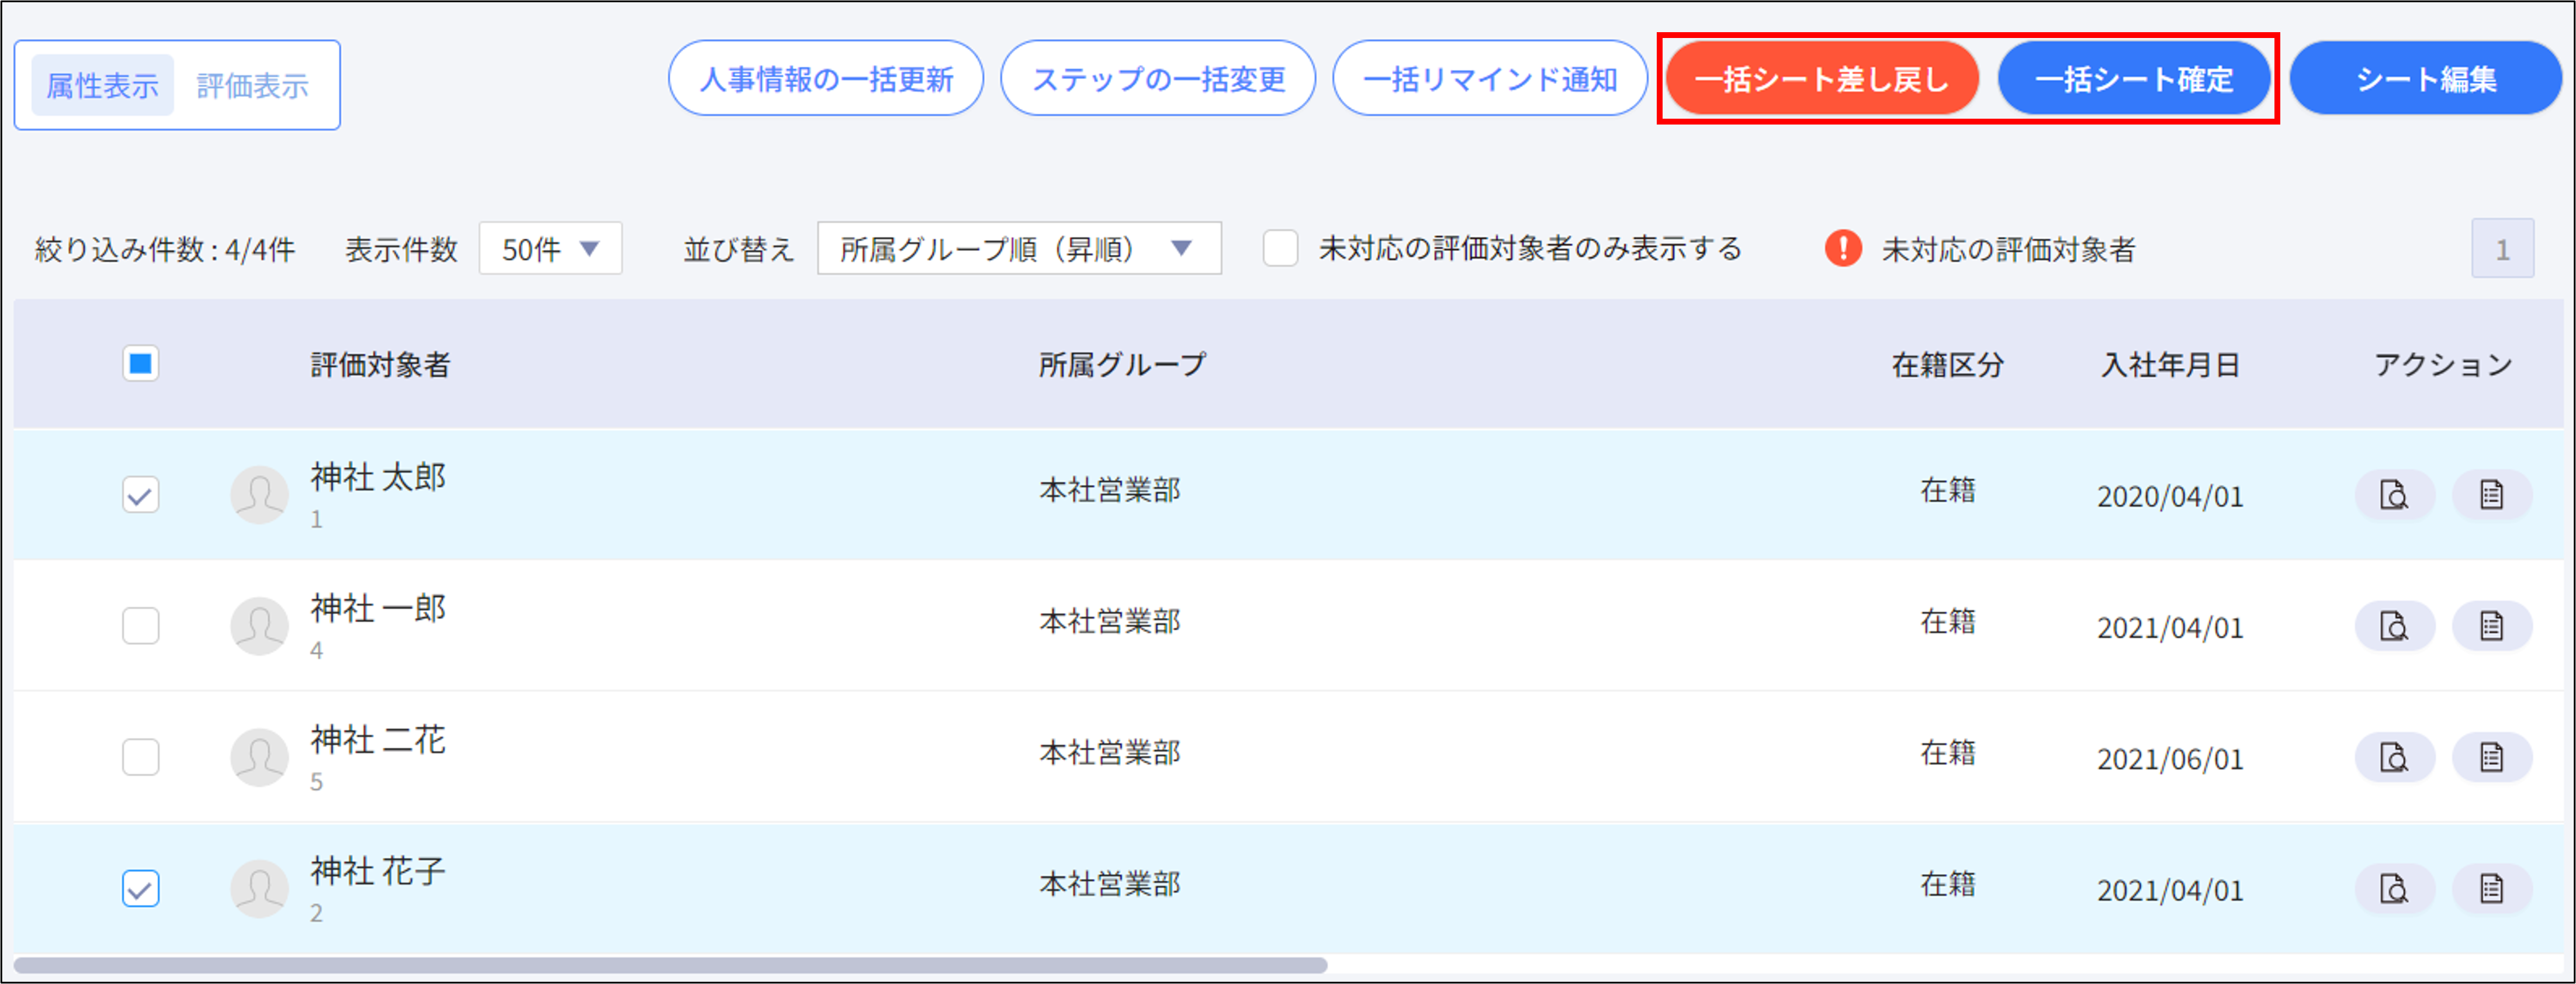Open sheet preview icon for 神社 太郎
Viewport: 2576px width, 984px height.
click(2394, 495)
